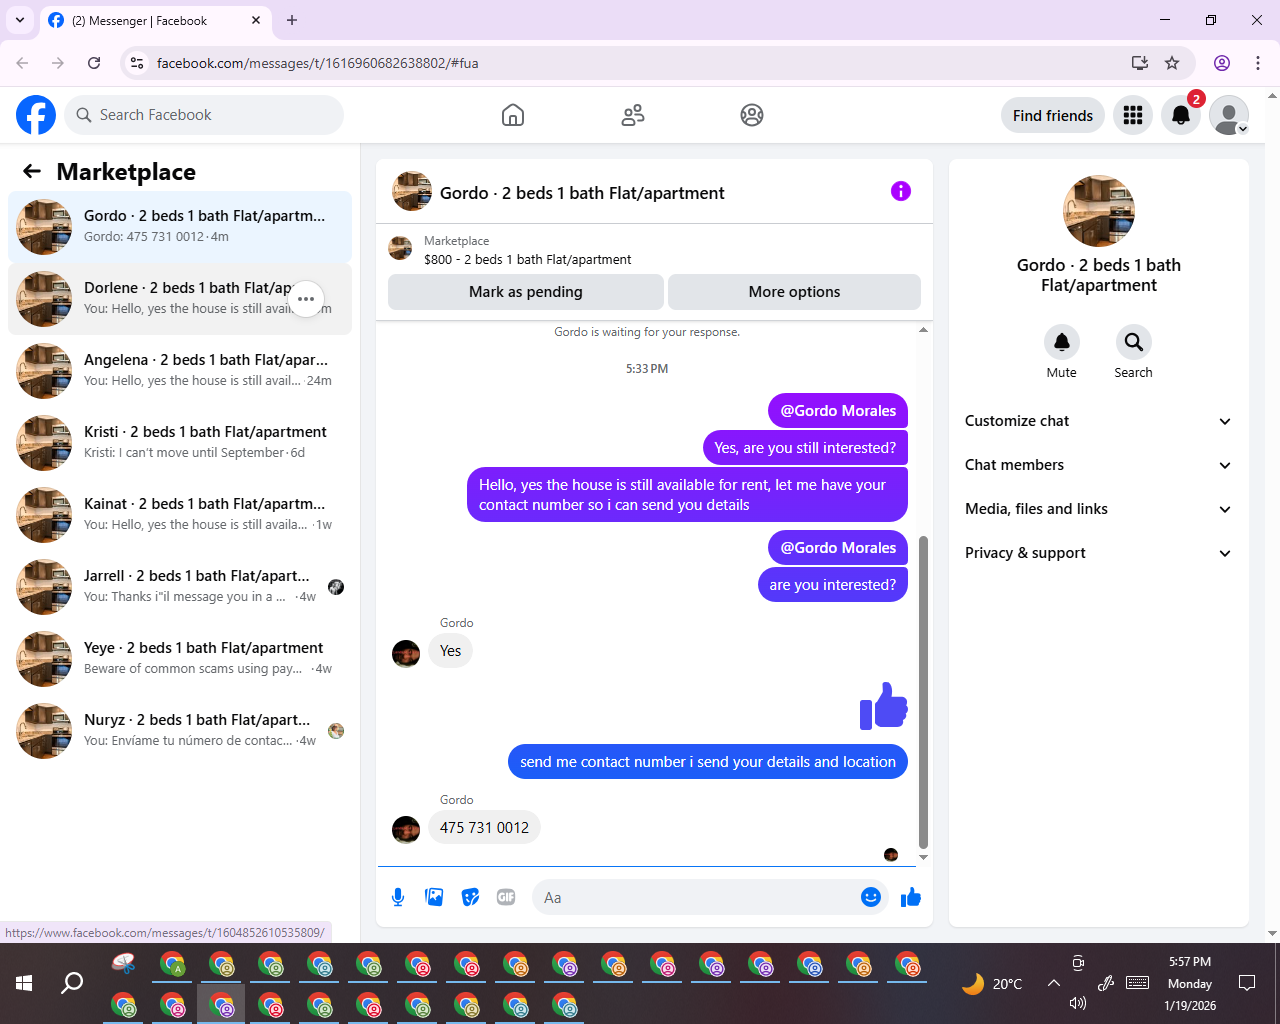Open the volume control in tray
Image resolution: width=1280 pixels, height=1024 pixels.
click(1077, 1003)
